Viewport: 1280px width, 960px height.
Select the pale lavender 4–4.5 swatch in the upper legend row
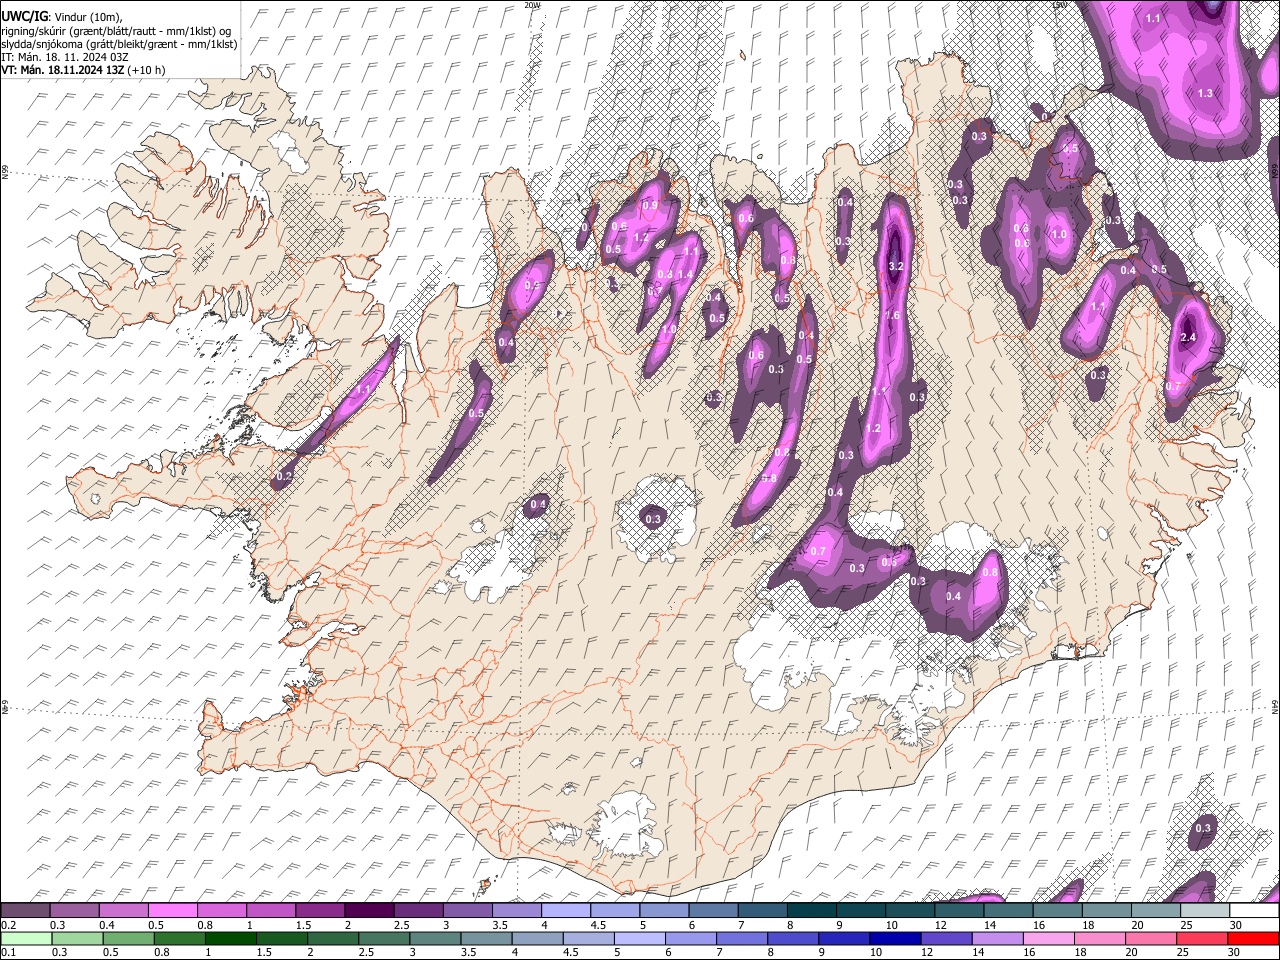[566, 911]
